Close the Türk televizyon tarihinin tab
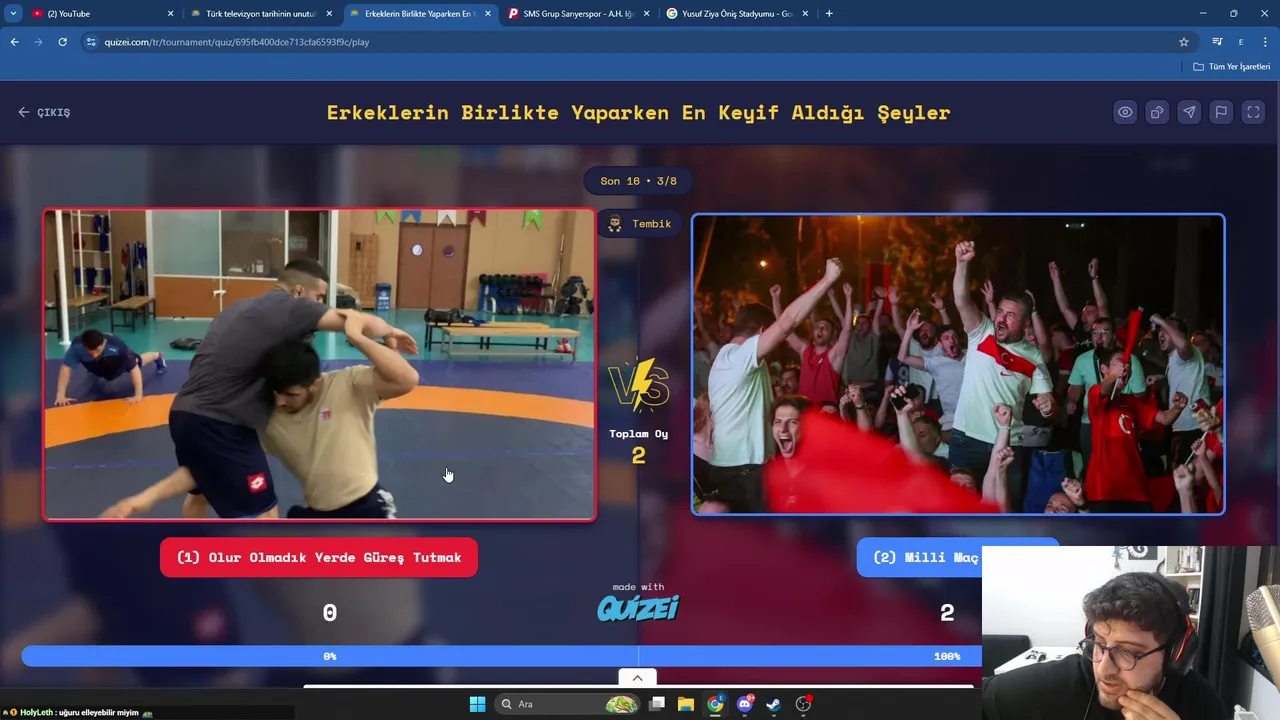This screenshot has width=1280, height=720. point(329,14)
